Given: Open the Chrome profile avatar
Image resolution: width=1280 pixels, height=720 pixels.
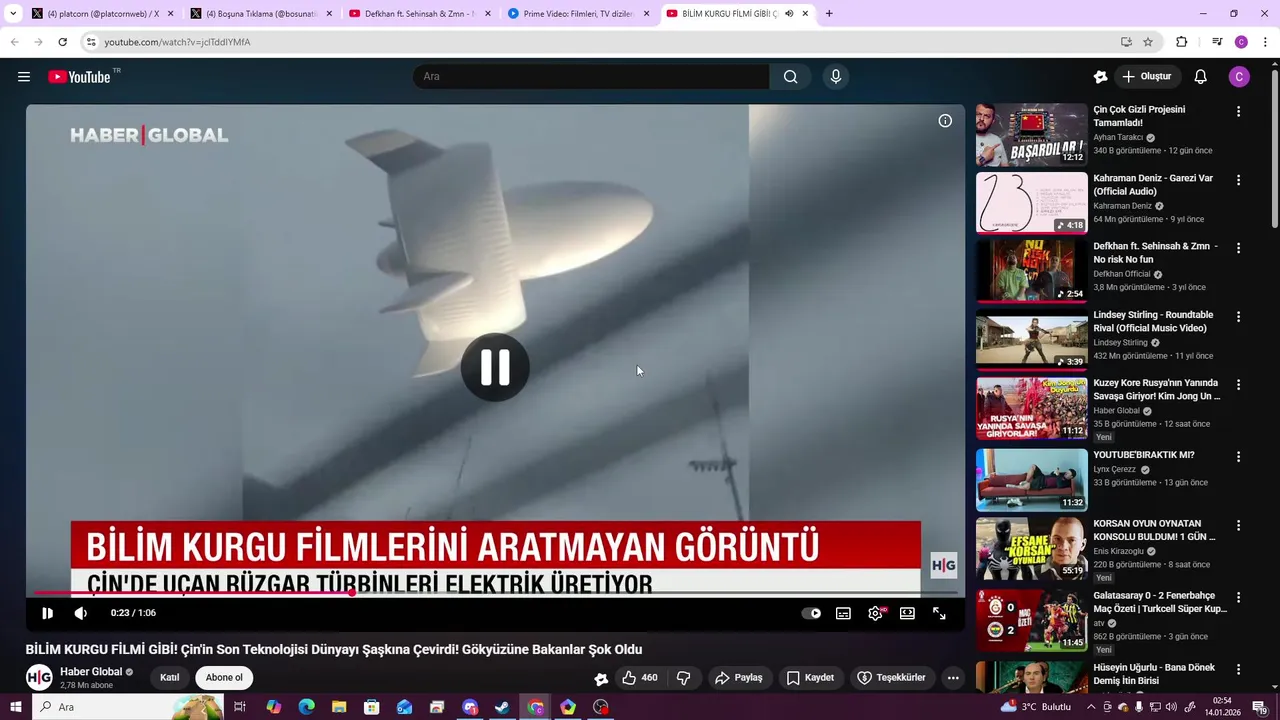Looking at the screenshot, I should [x=1241, y=42].
